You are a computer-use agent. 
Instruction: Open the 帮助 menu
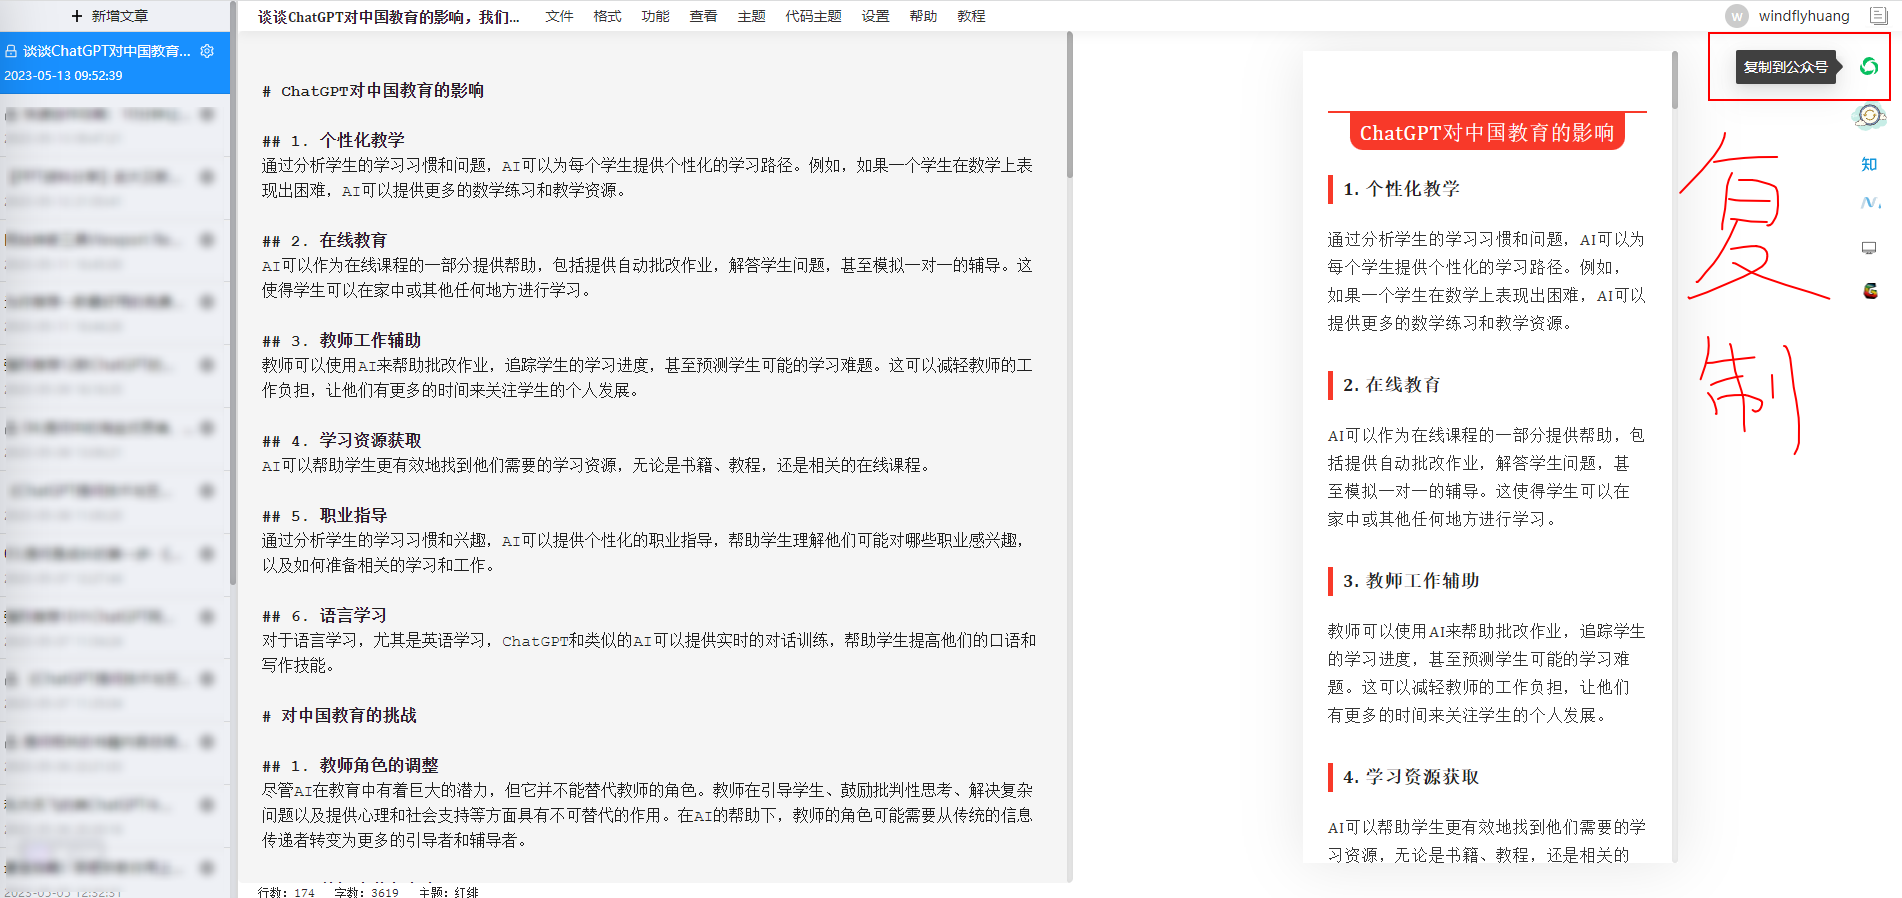point(923,16)
